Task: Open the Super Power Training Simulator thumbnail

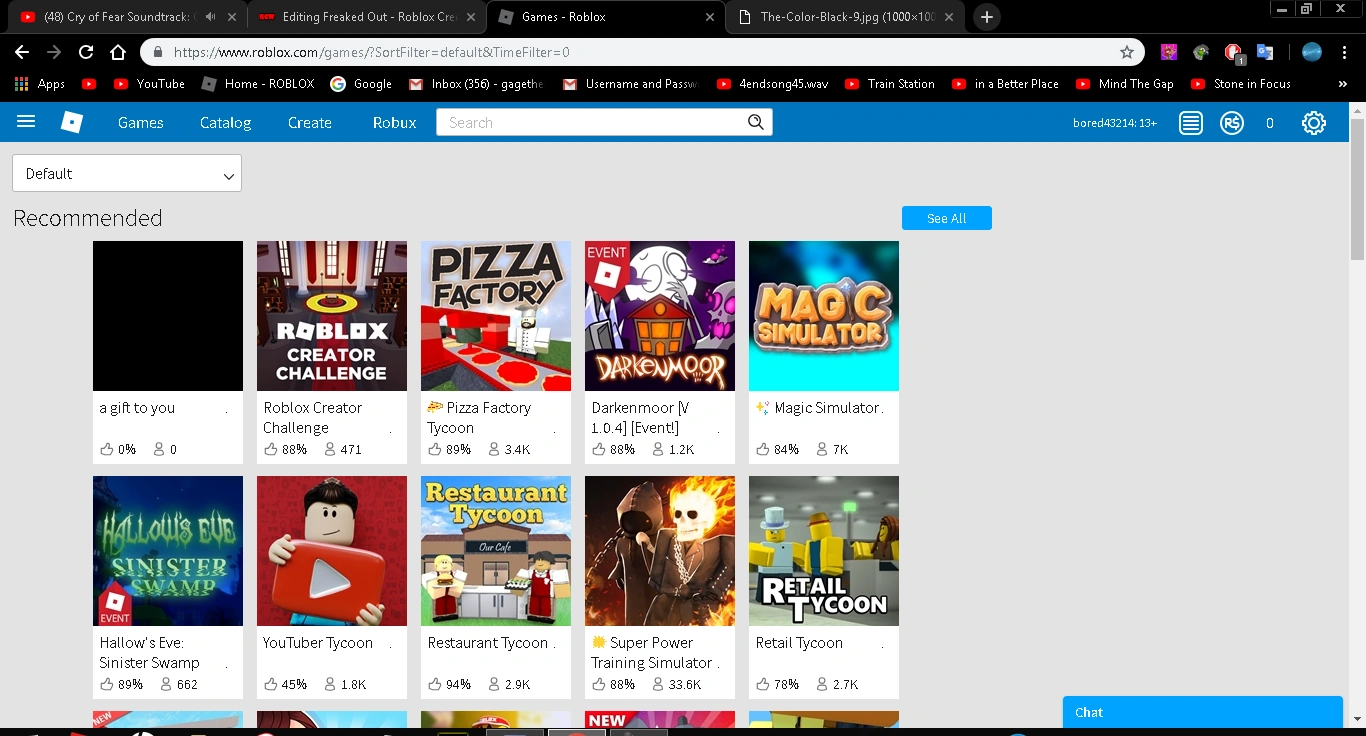Action: coord(660,551)
